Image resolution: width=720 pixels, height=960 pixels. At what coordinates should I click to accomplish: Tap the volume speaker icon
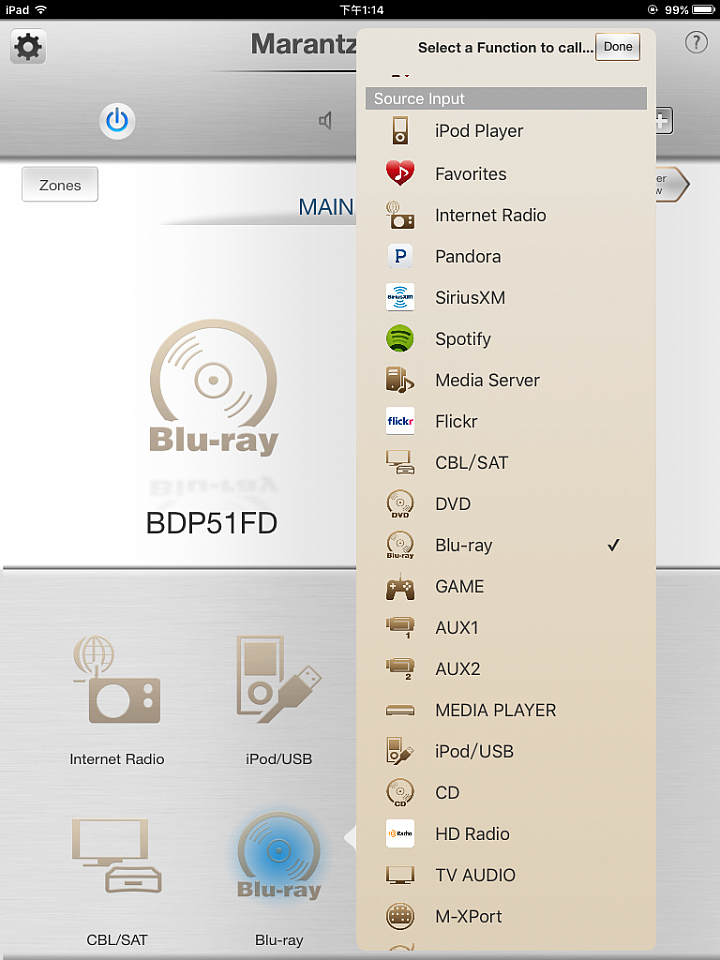pos(326,121)
